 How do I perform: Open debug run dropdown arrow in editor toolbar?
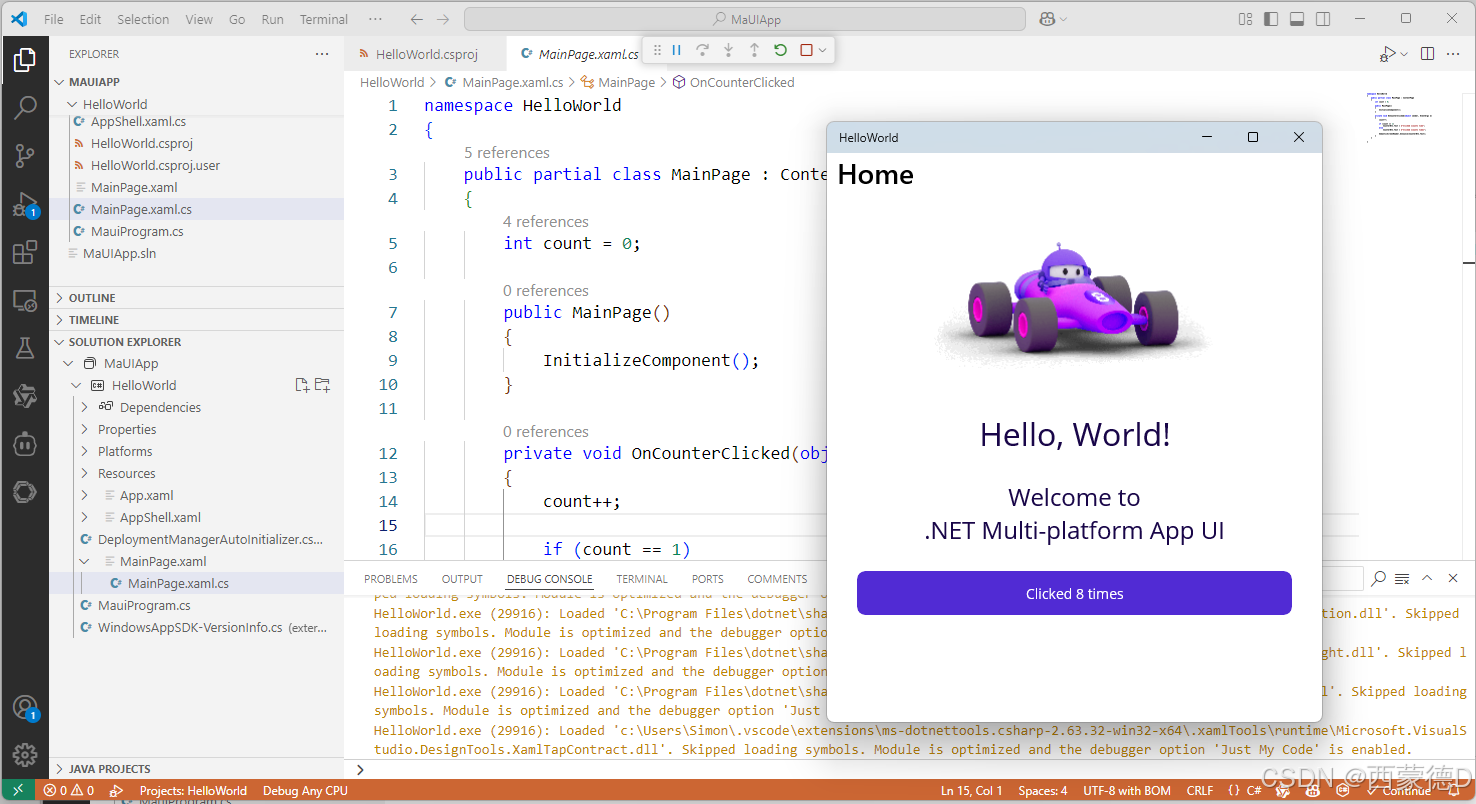tap(1404, 54)
